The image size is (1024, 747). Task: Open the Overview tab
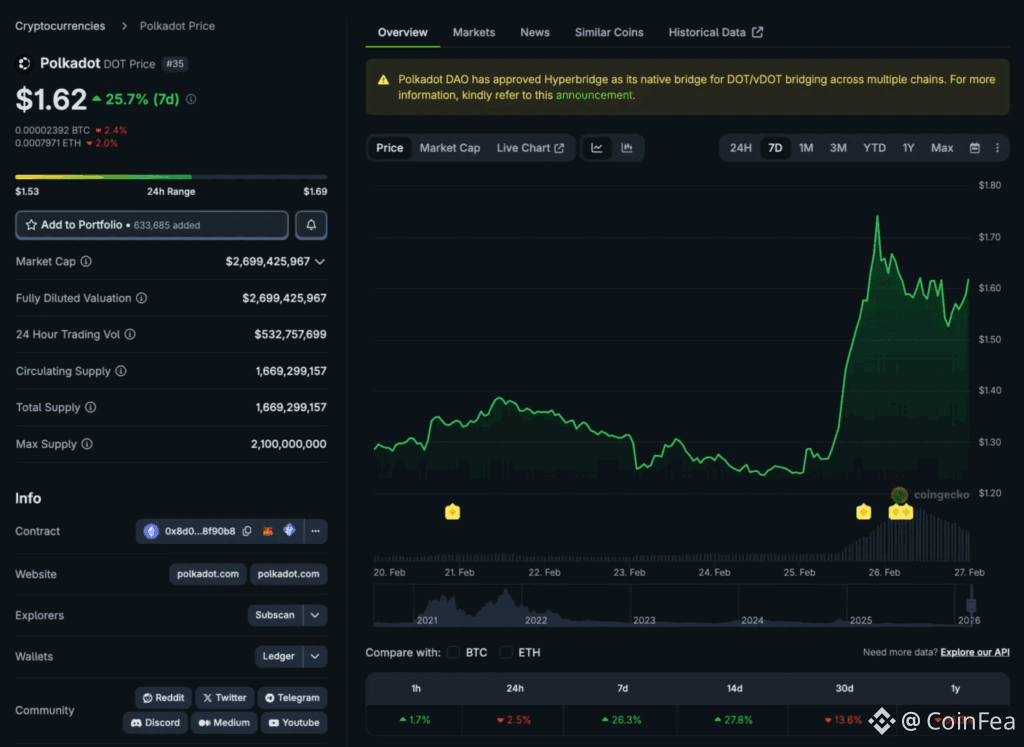402,32
